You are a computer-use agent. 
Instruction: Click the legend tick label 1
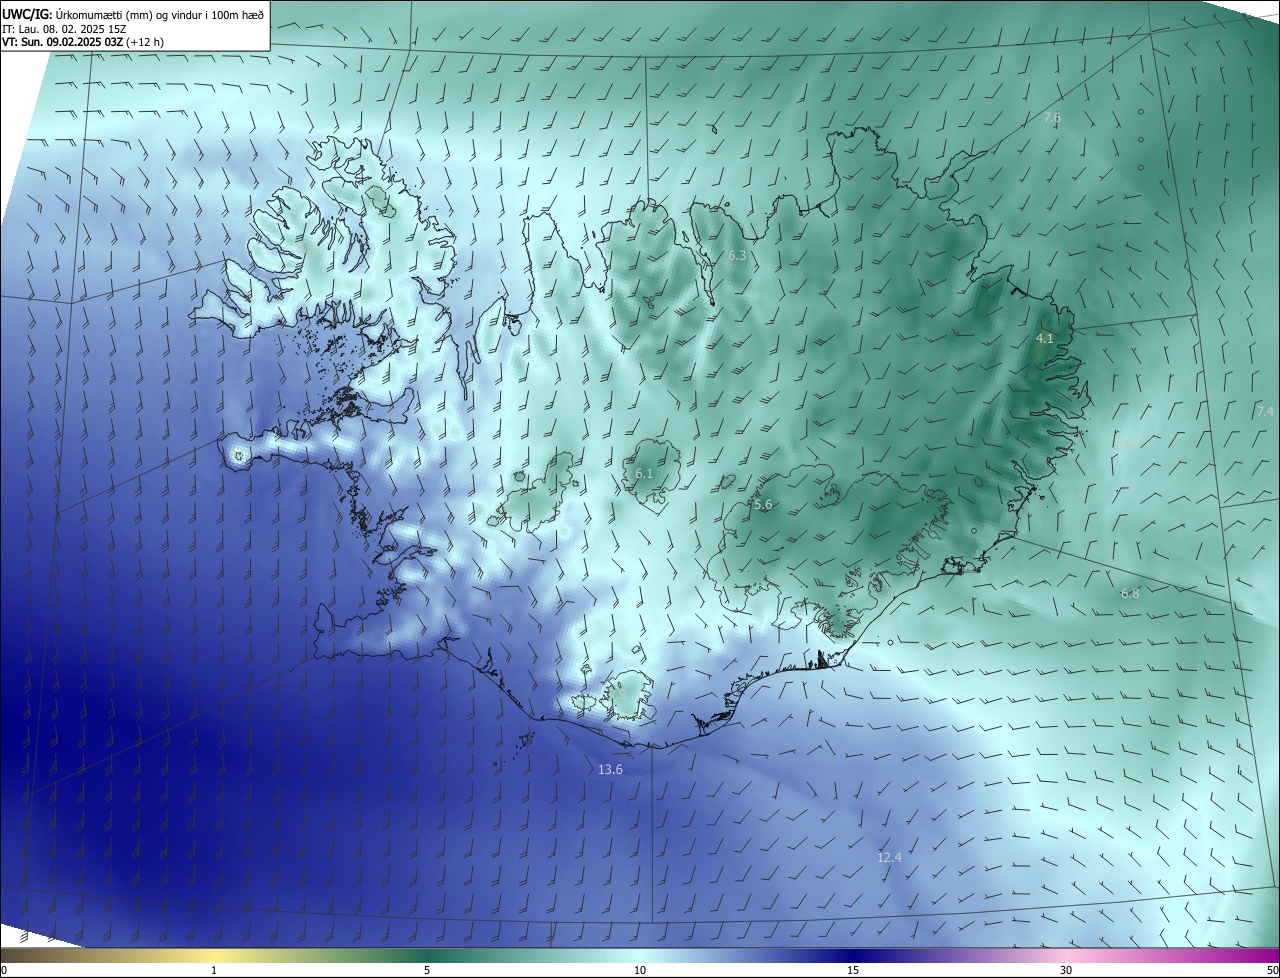coord(214,971)
